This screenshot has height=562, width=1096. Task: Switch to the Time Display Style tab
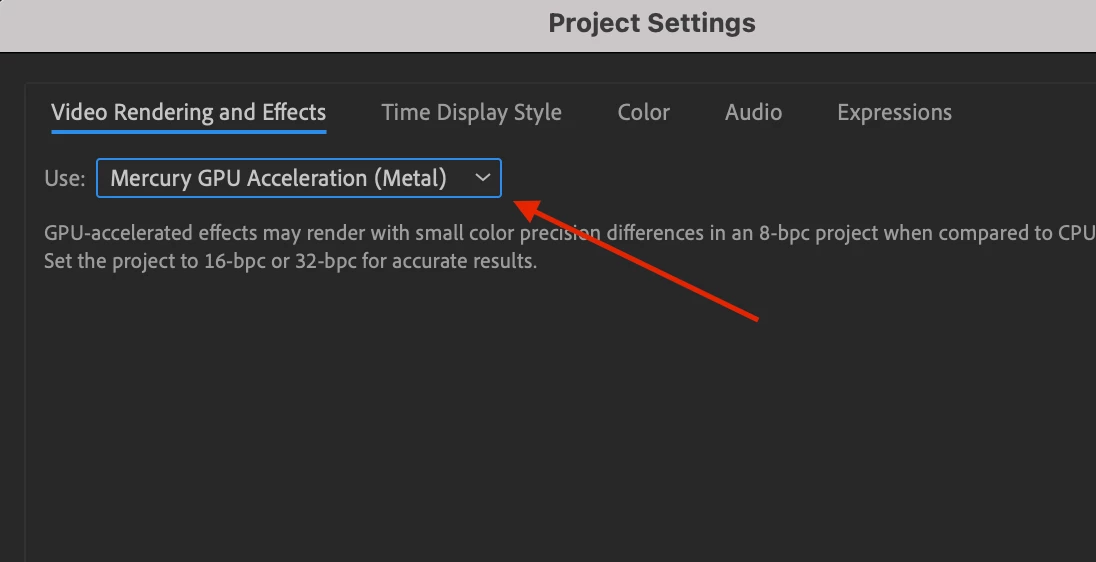tap(471, 112)
